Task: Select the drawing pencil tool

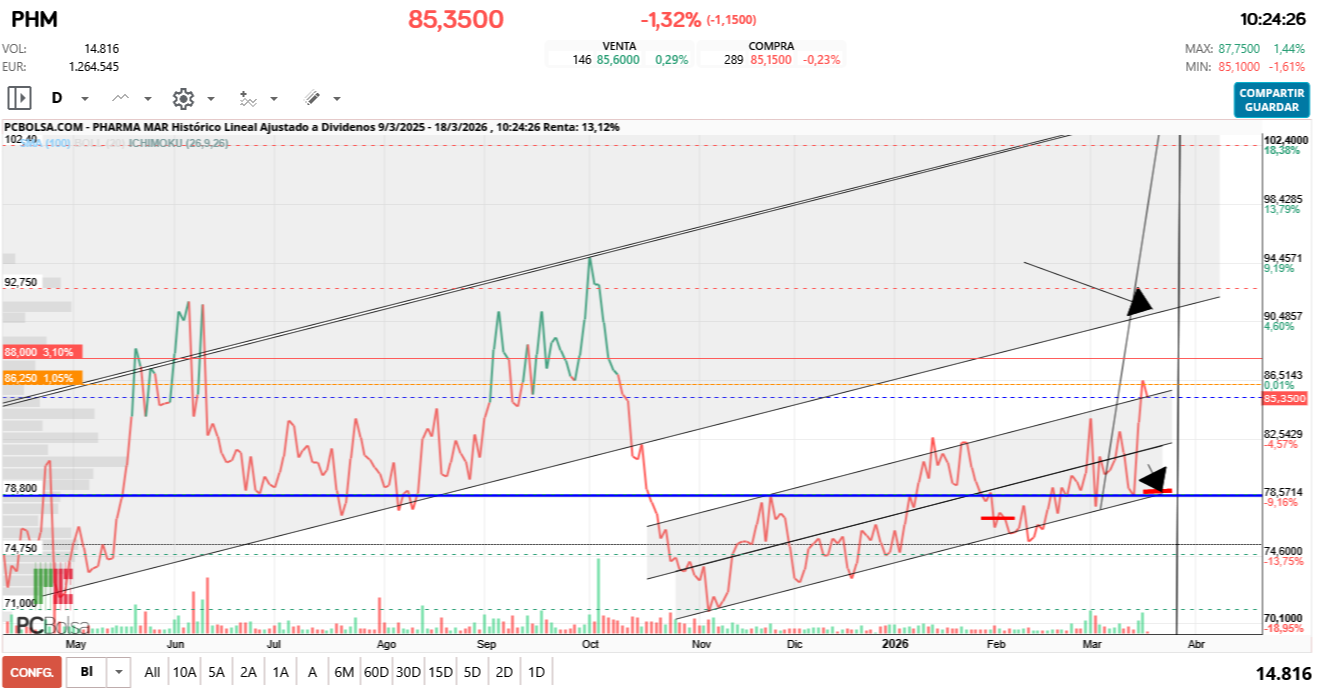Action: [x=312, y=98]
